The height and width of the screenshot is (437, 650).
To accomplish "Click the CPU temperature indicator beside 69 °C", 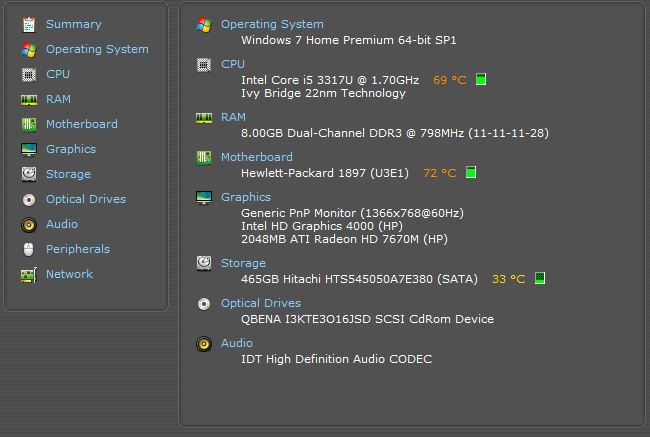I will point(480,79).
